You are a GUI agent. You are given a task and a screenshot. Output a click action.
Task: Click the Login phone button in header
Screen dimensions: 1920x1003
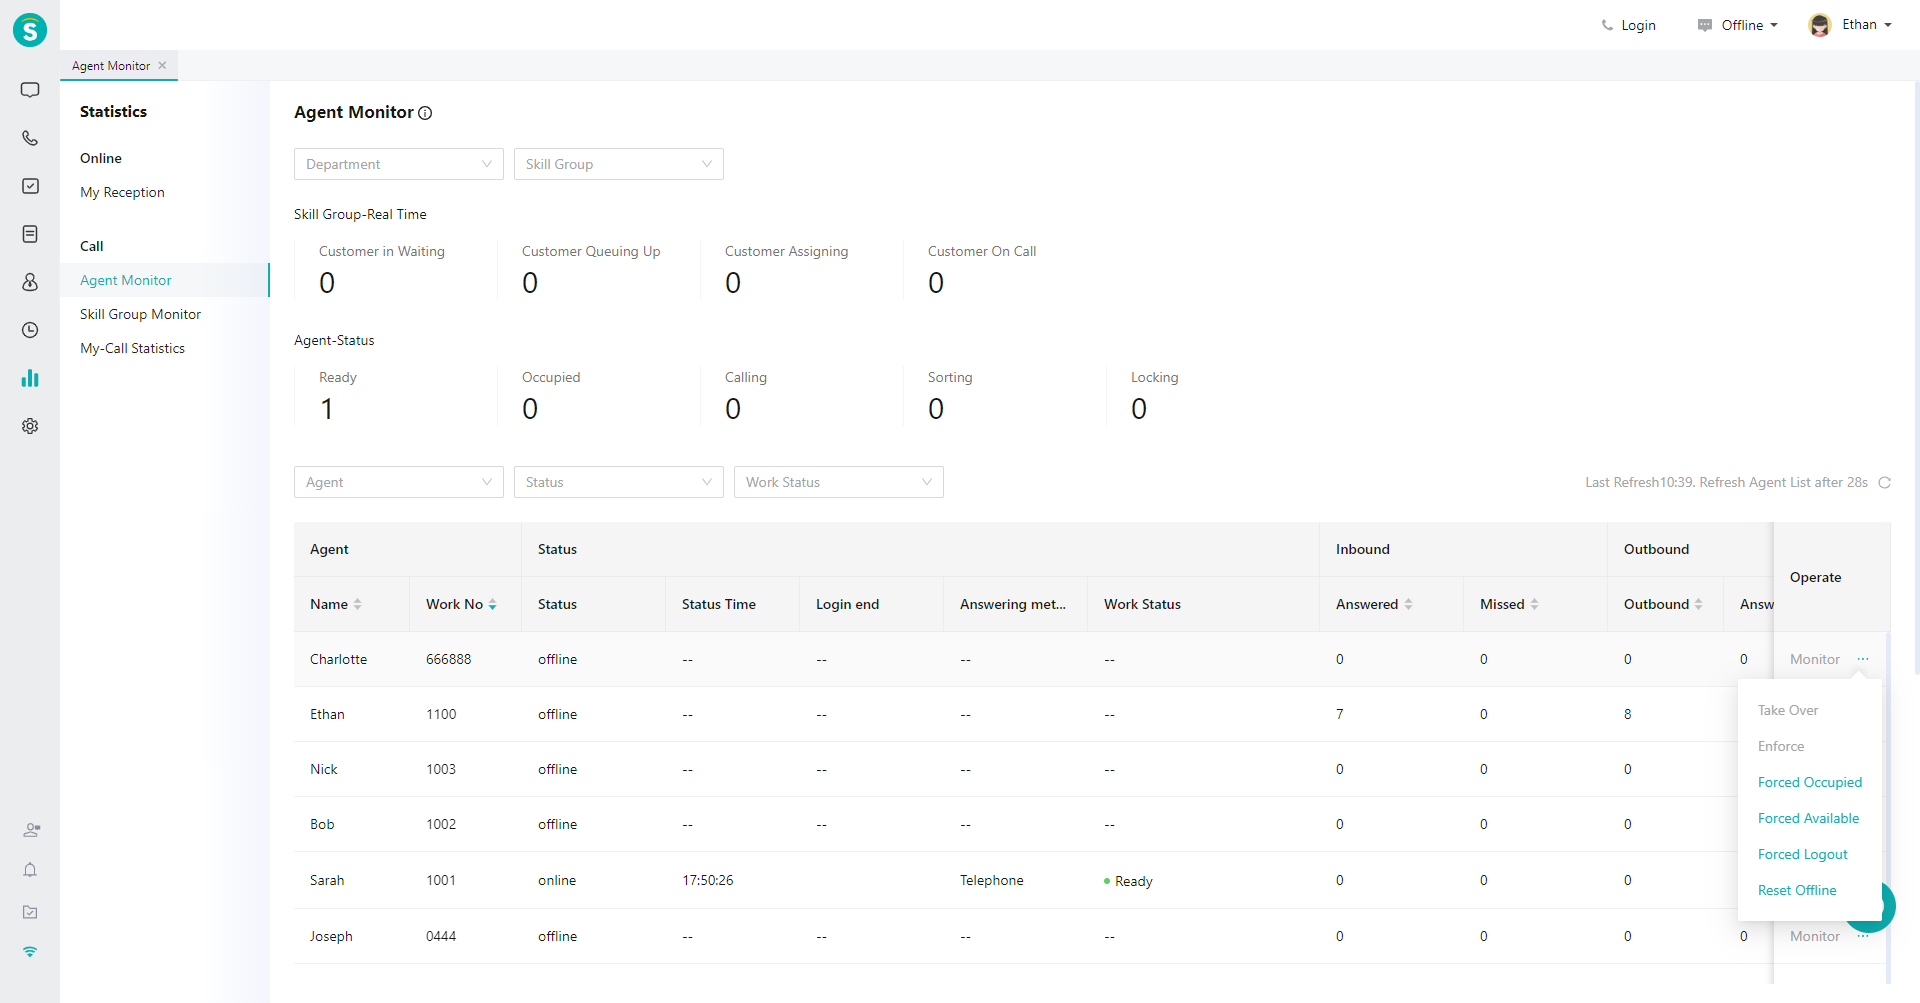point(1628,25)
